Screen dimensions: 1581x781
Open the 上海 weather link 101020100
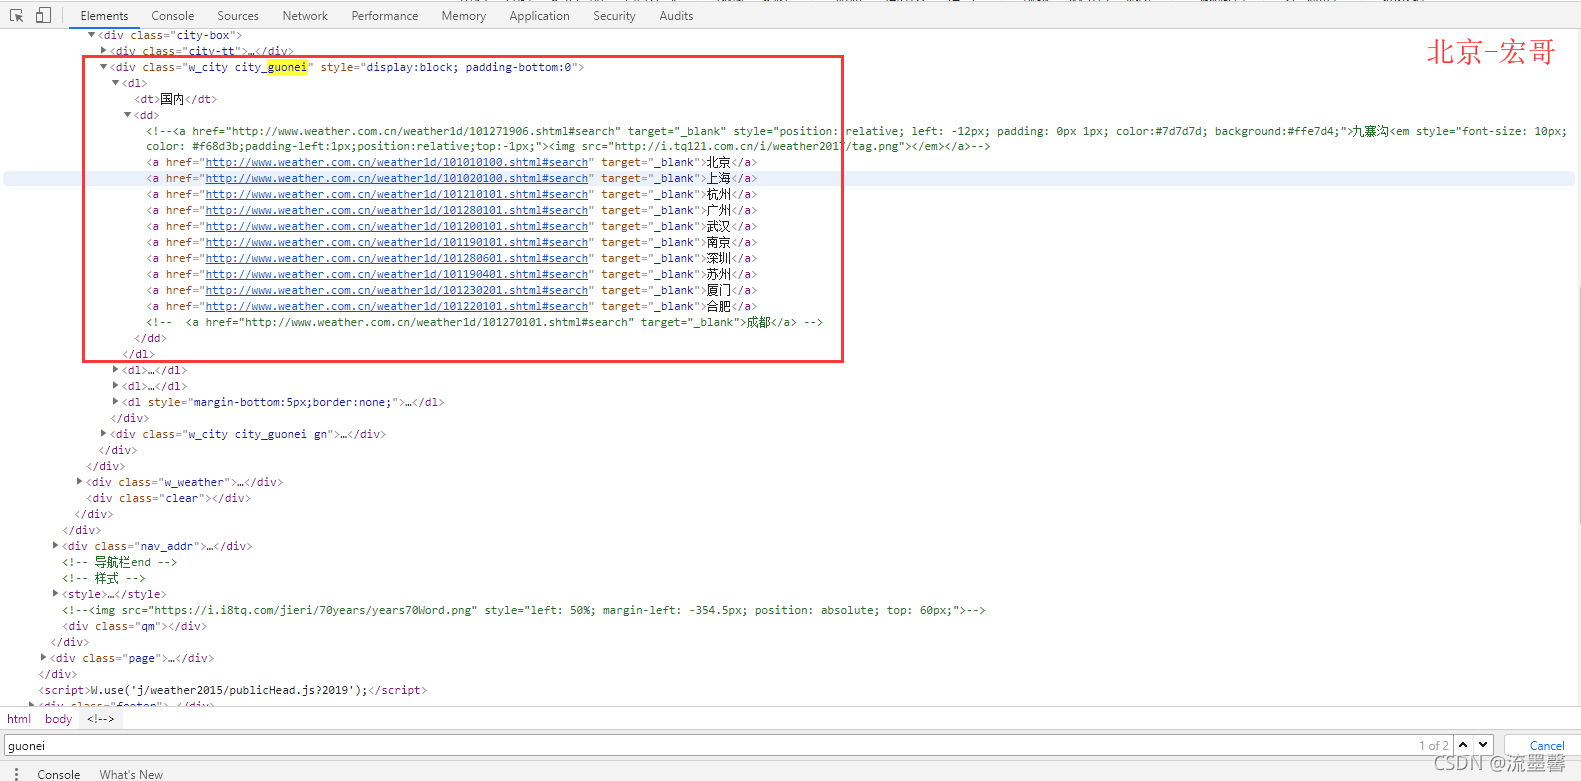(x=397, y=178)
